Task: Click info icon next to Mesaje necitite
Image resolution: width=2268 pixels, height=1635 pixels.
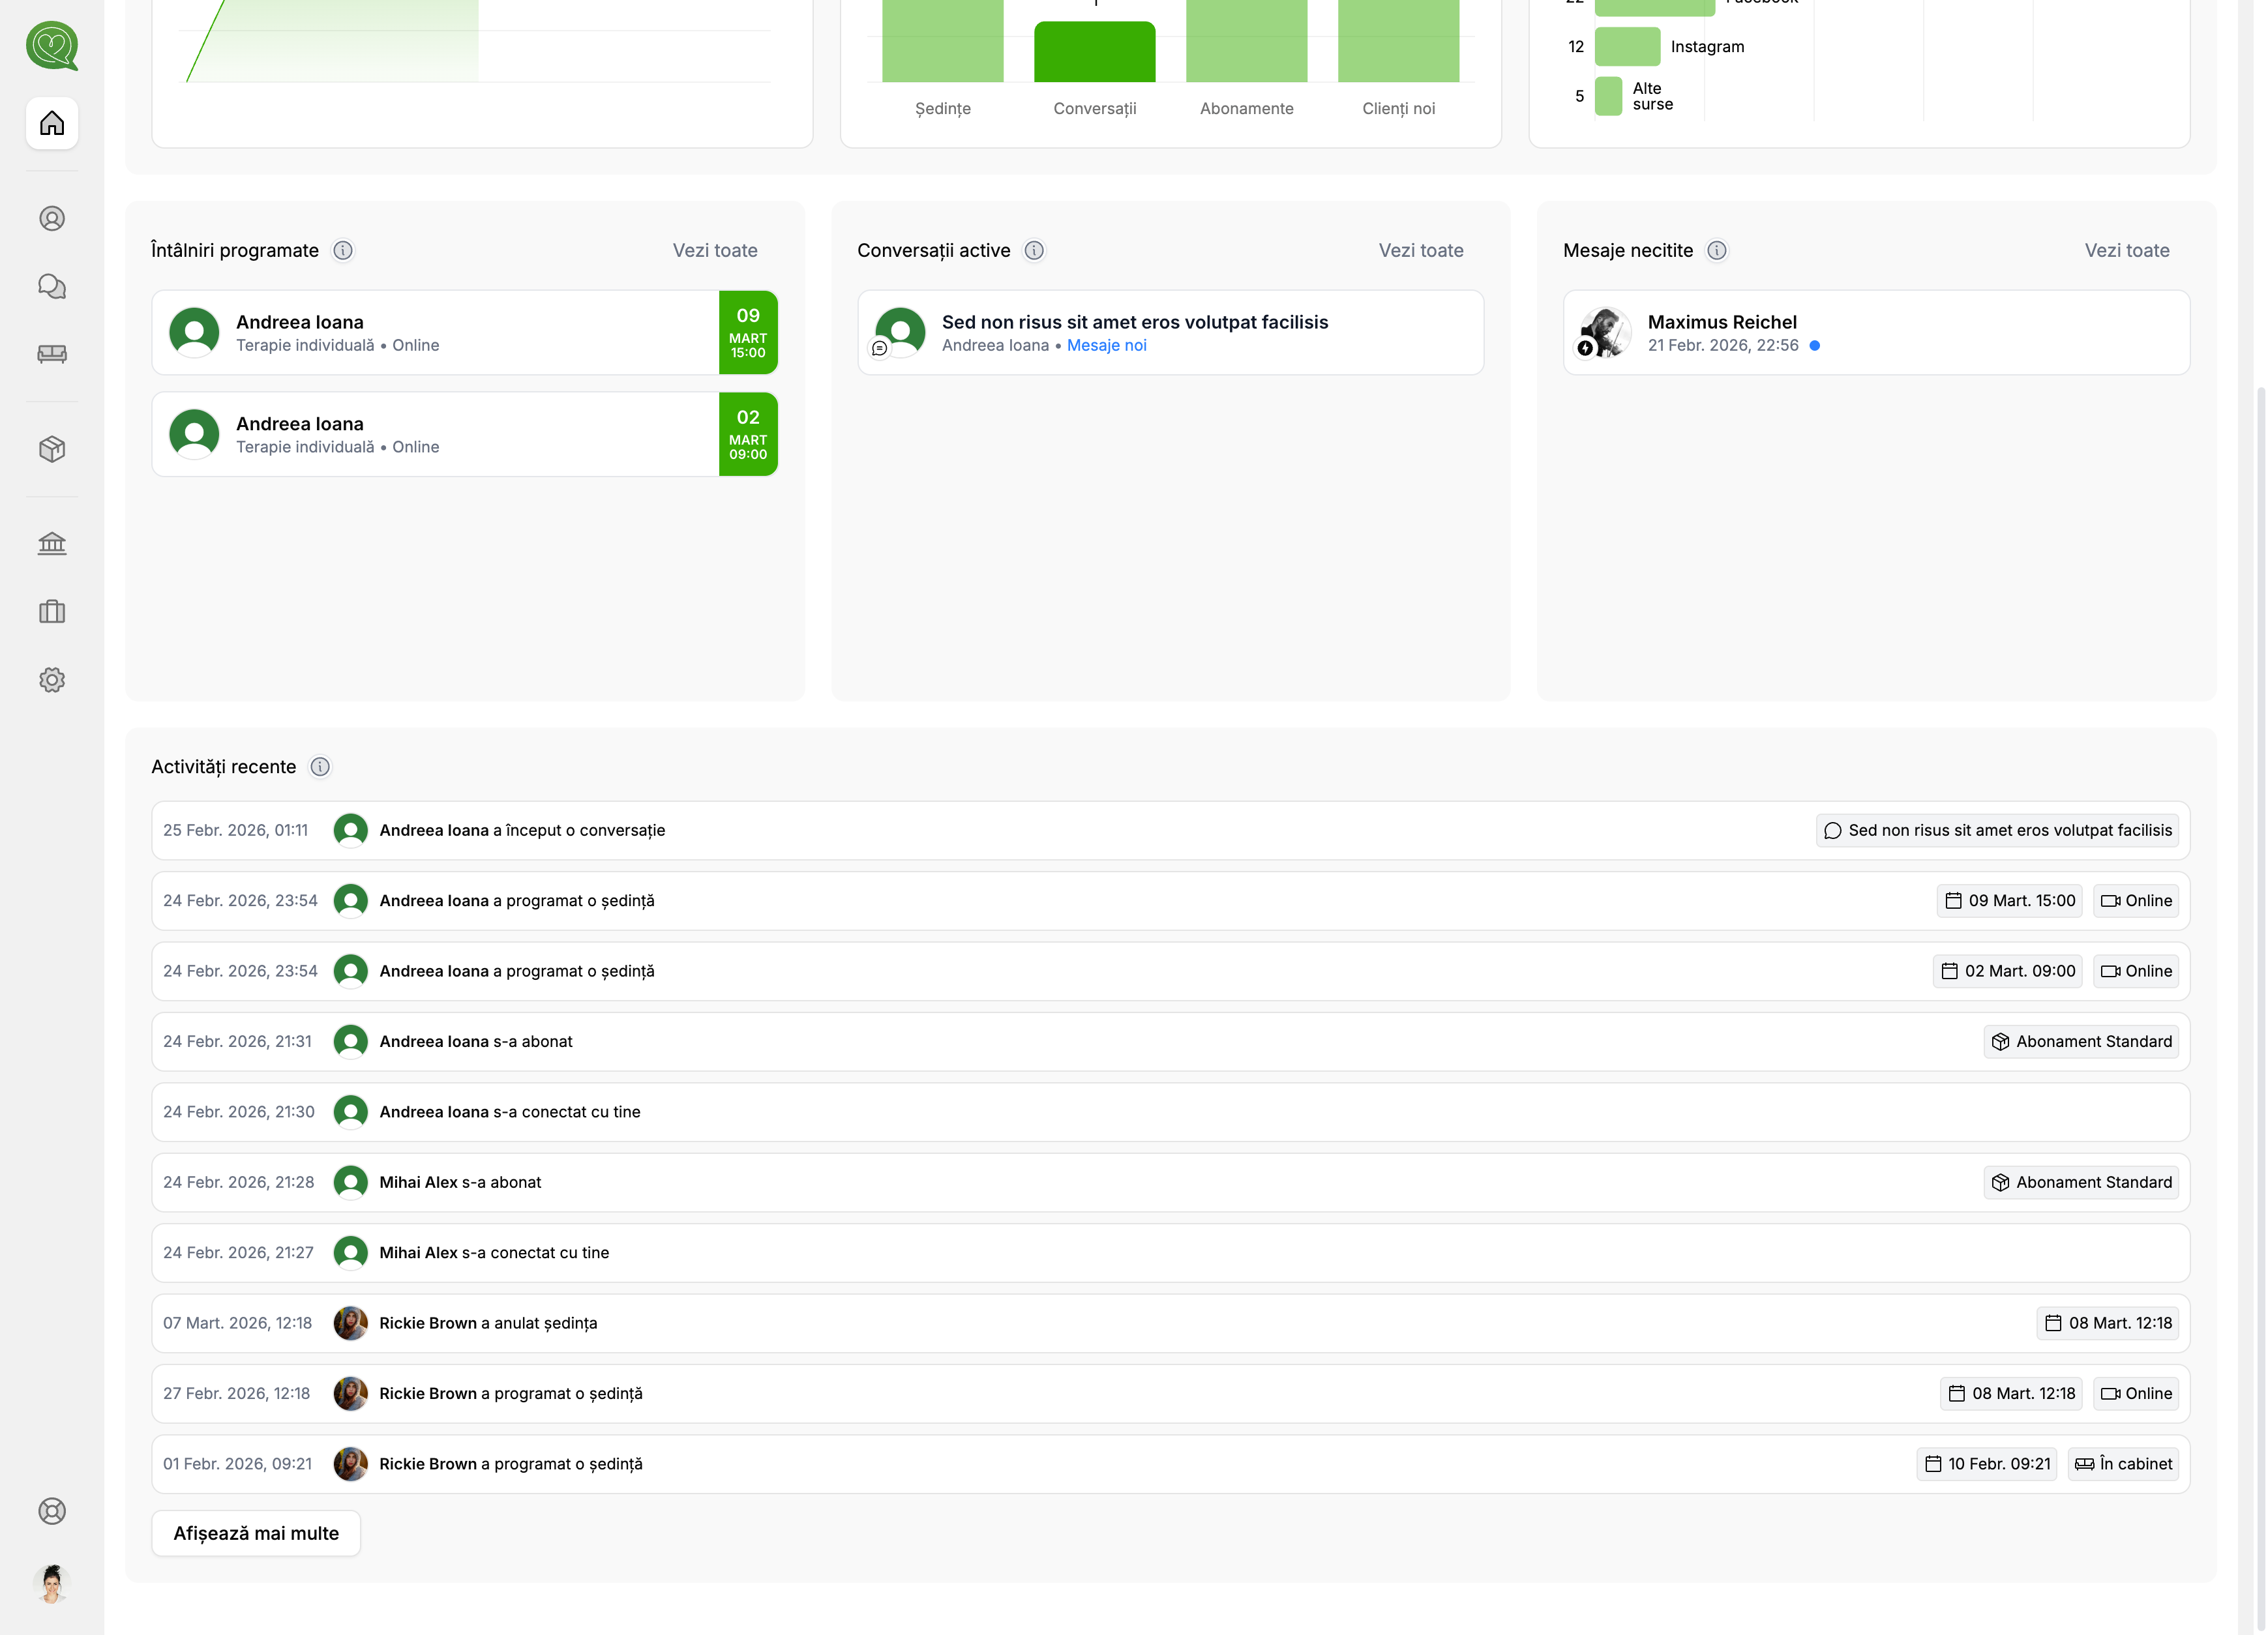Action: [1716, 250]
